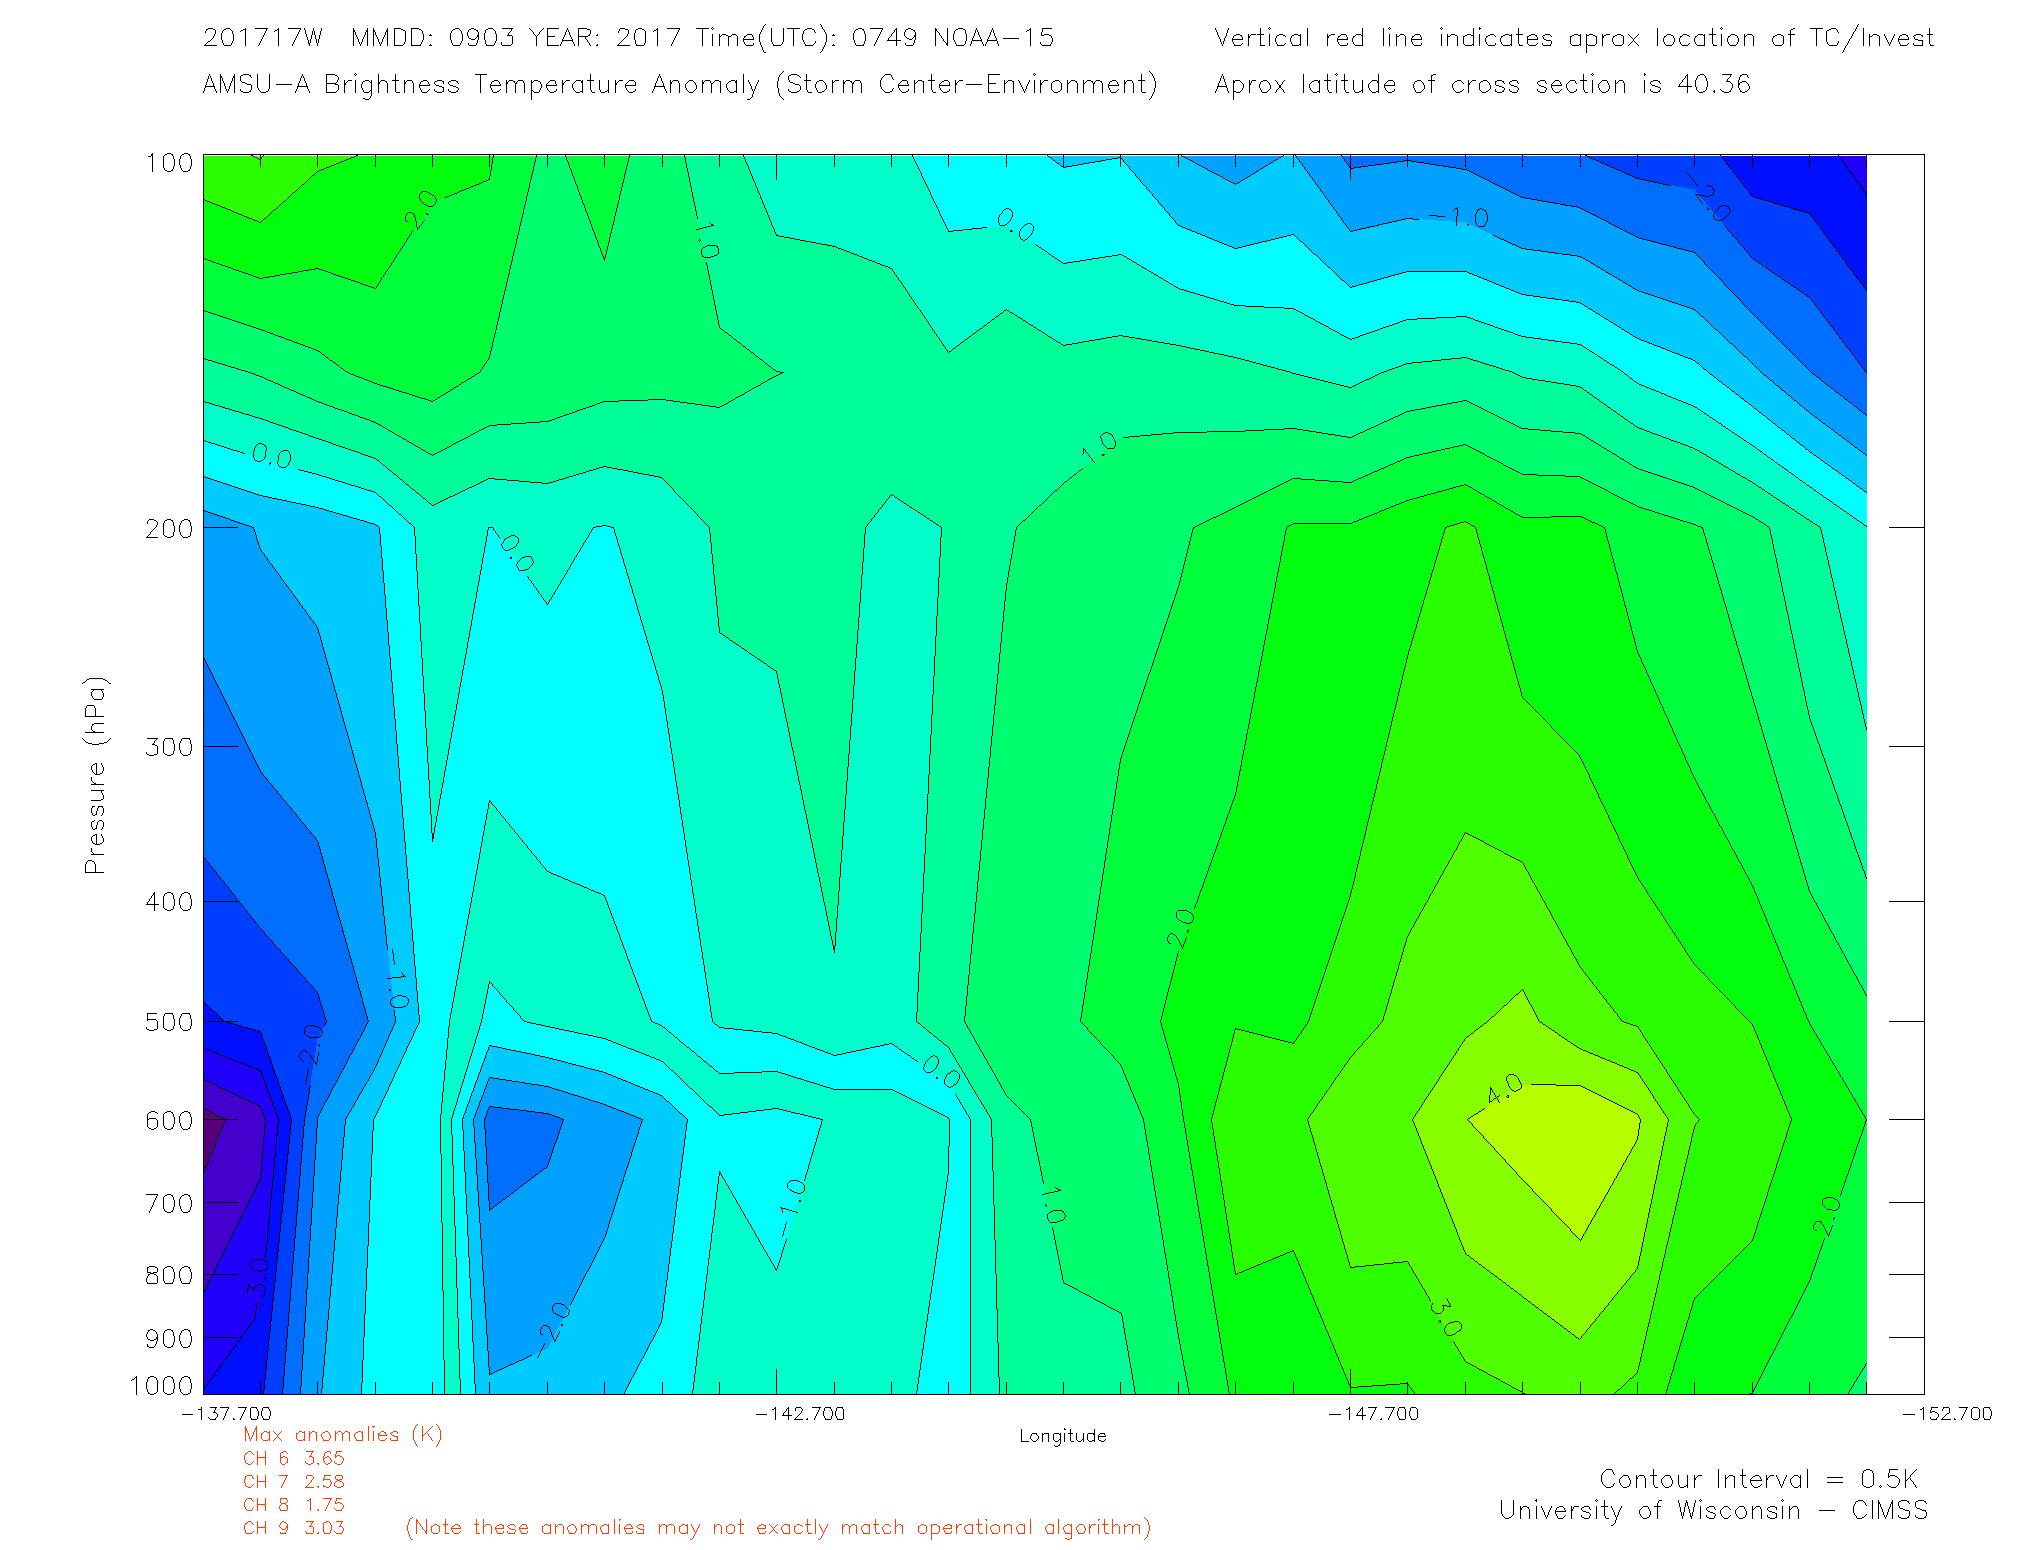
Task: Click the 201717W storm identifier text
Action: 263,38
